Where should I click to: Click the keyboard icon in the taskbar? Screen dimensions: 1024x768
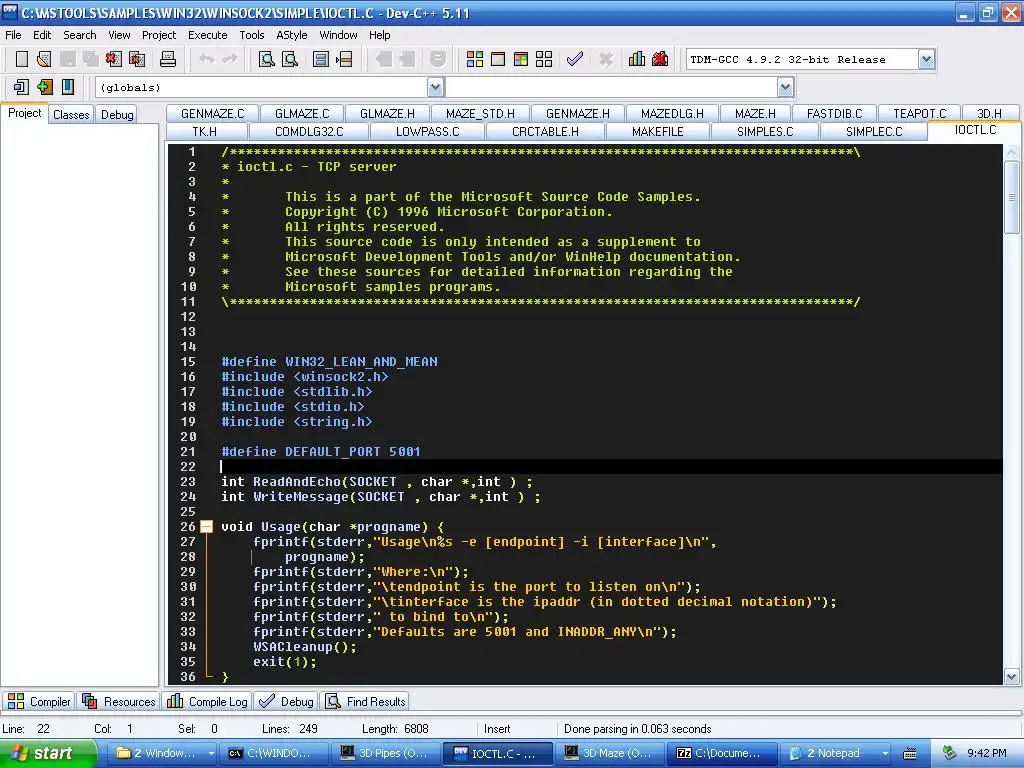[910, 754]
